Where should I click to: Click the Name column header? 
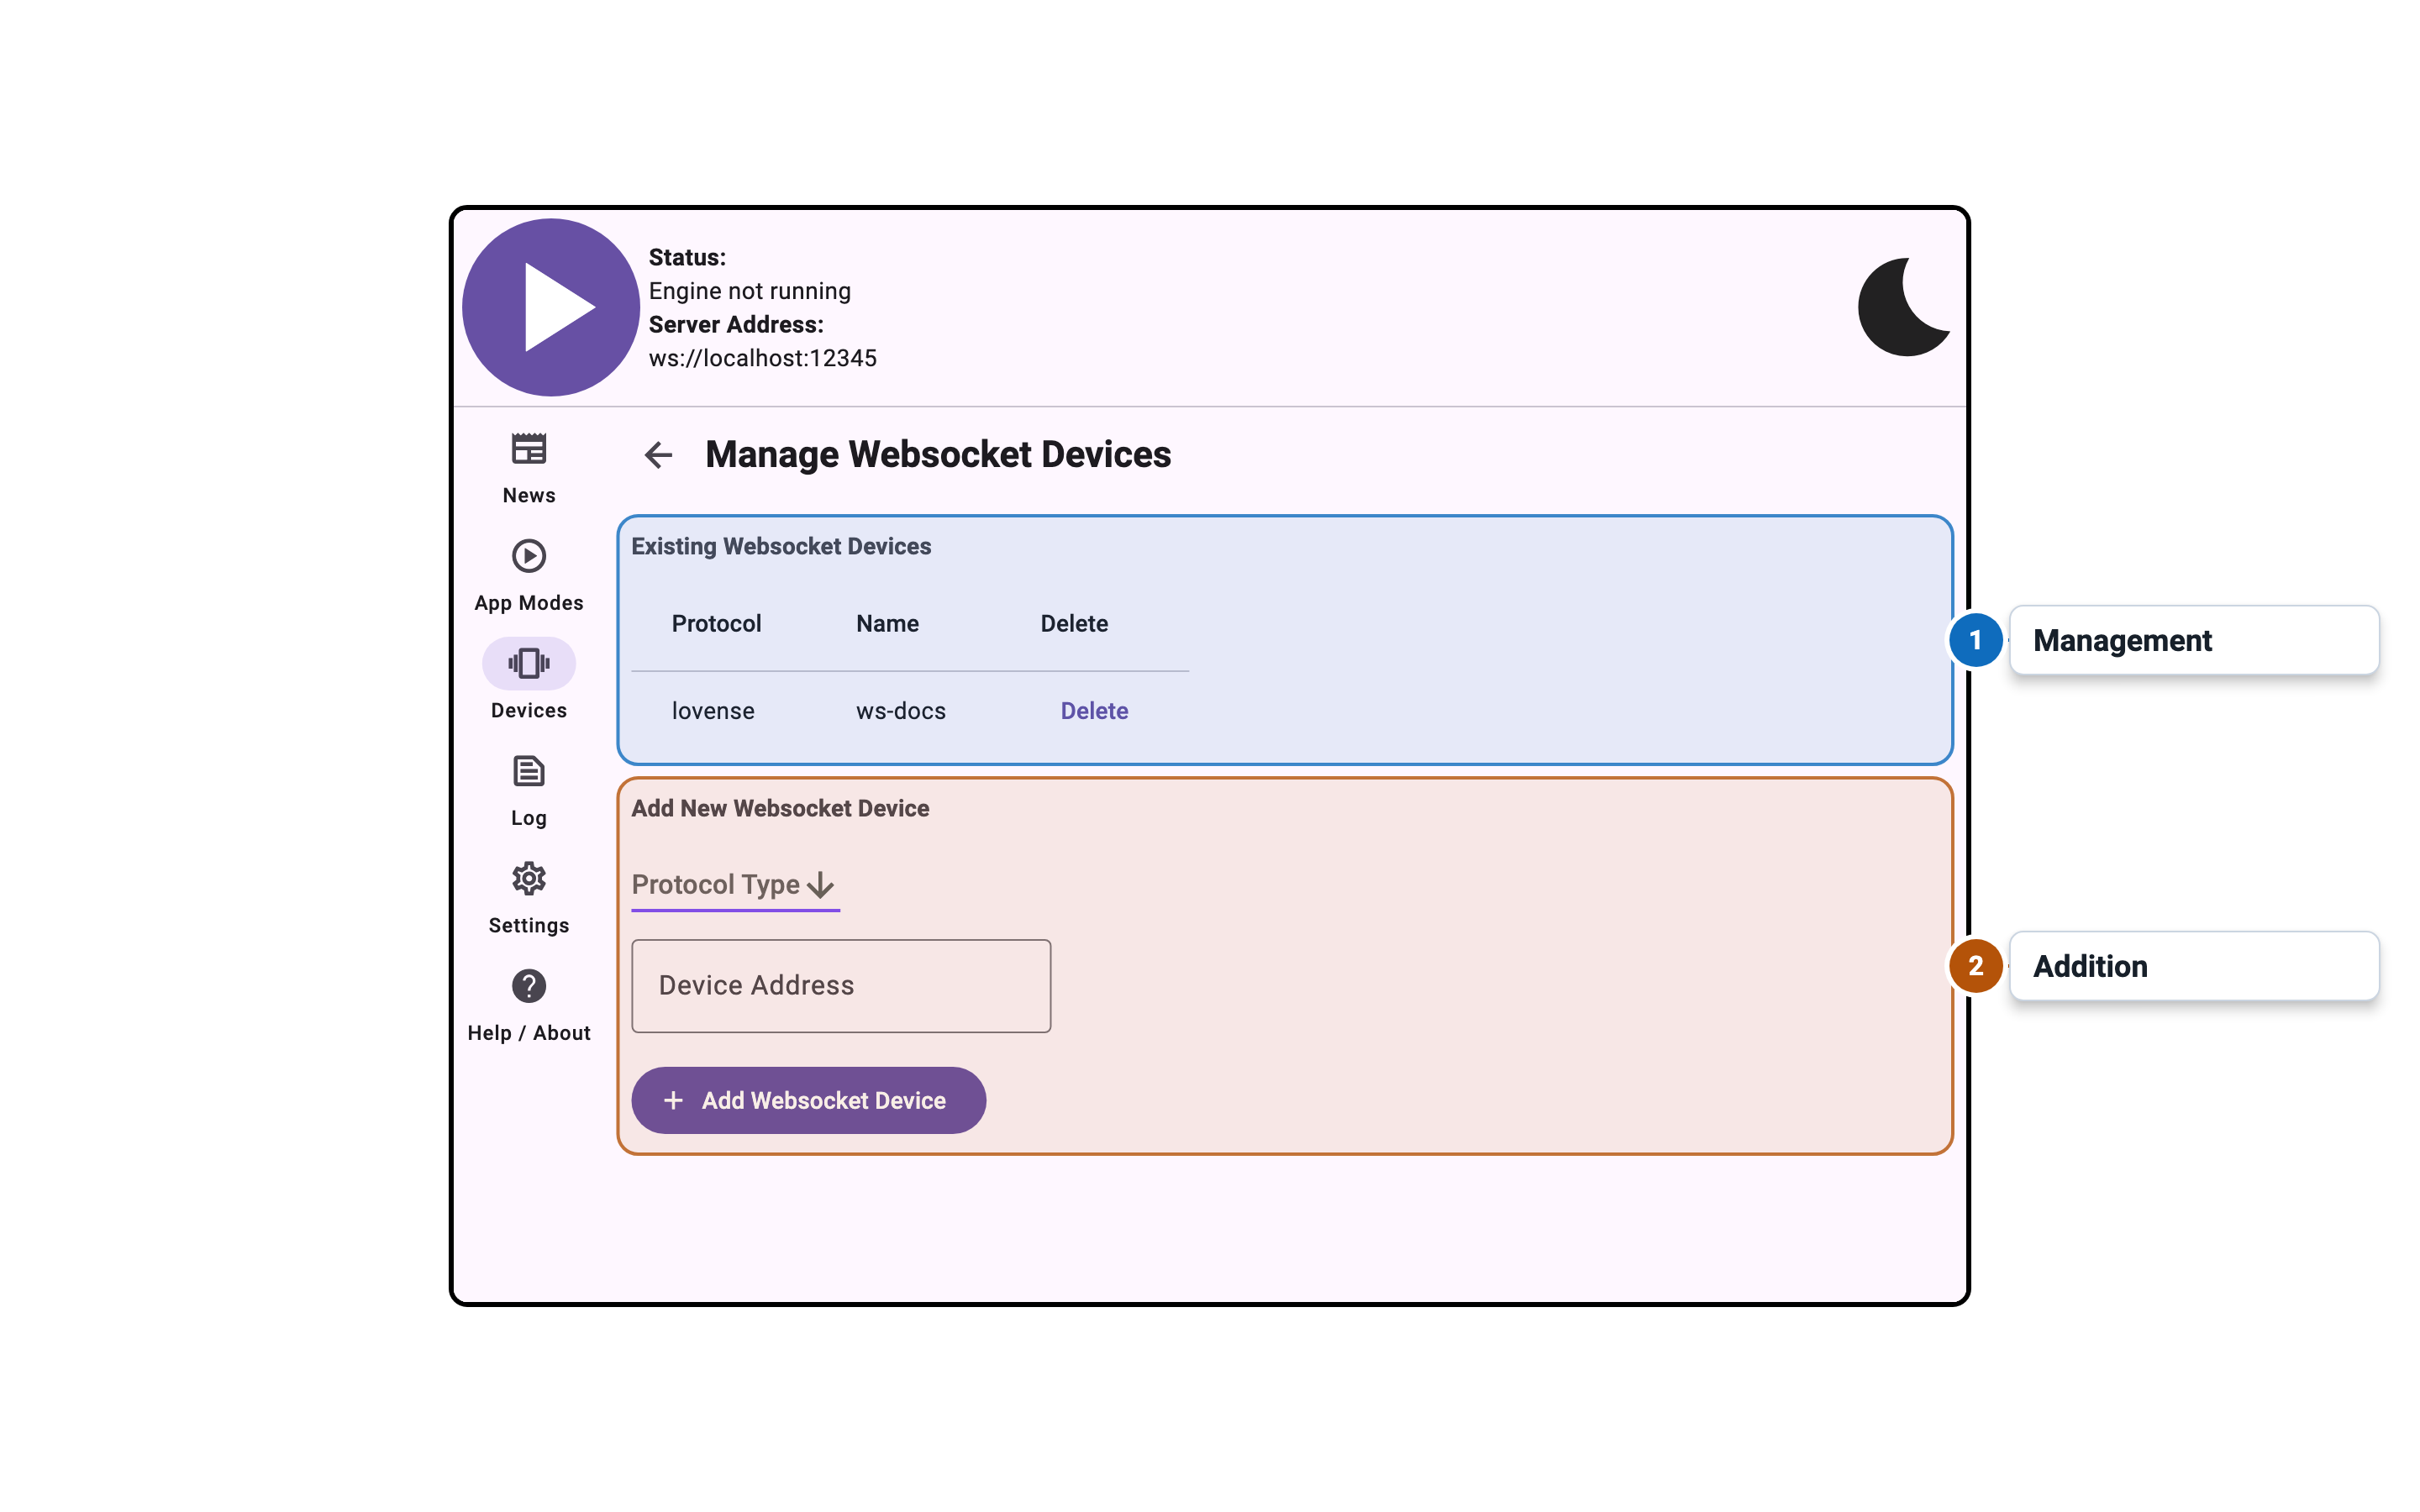click(887, 623)
